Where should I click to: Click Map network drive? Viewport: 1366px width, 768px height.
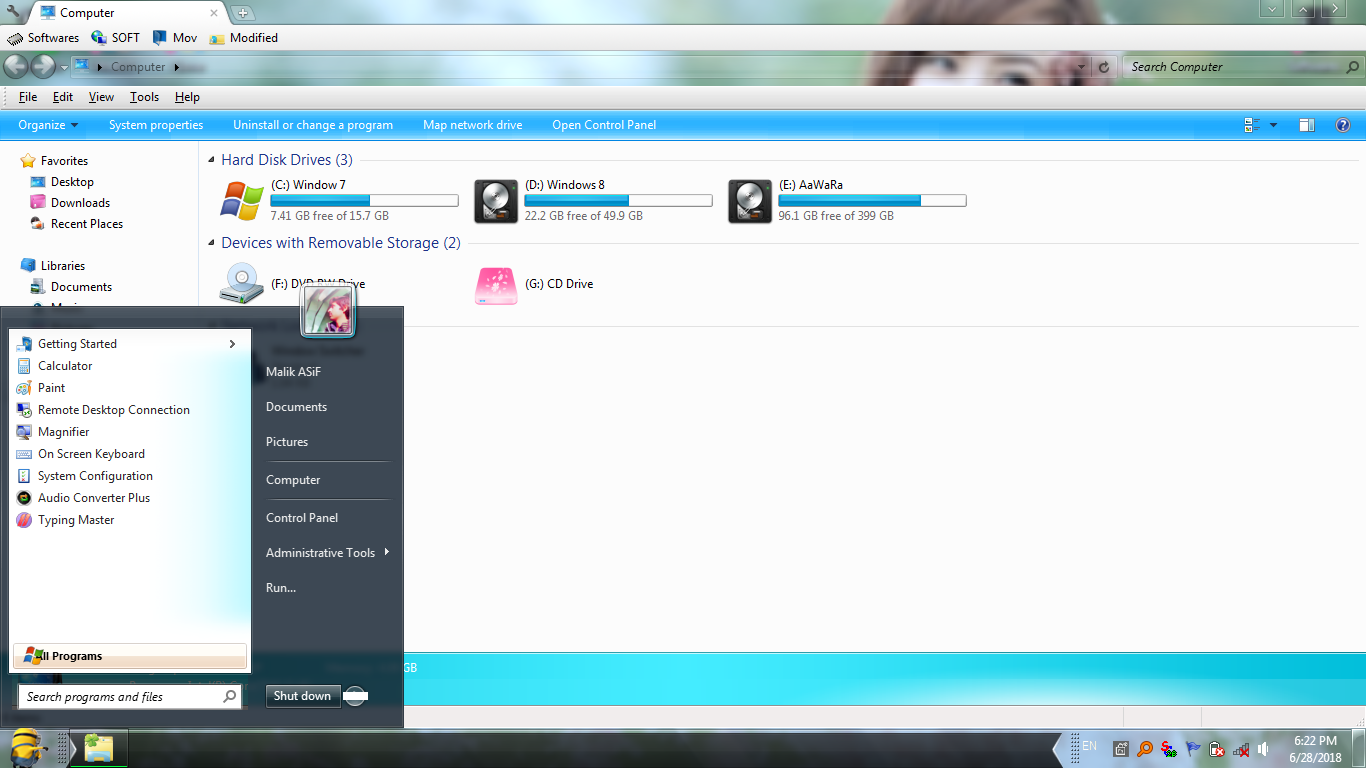(x=473, y=125)
